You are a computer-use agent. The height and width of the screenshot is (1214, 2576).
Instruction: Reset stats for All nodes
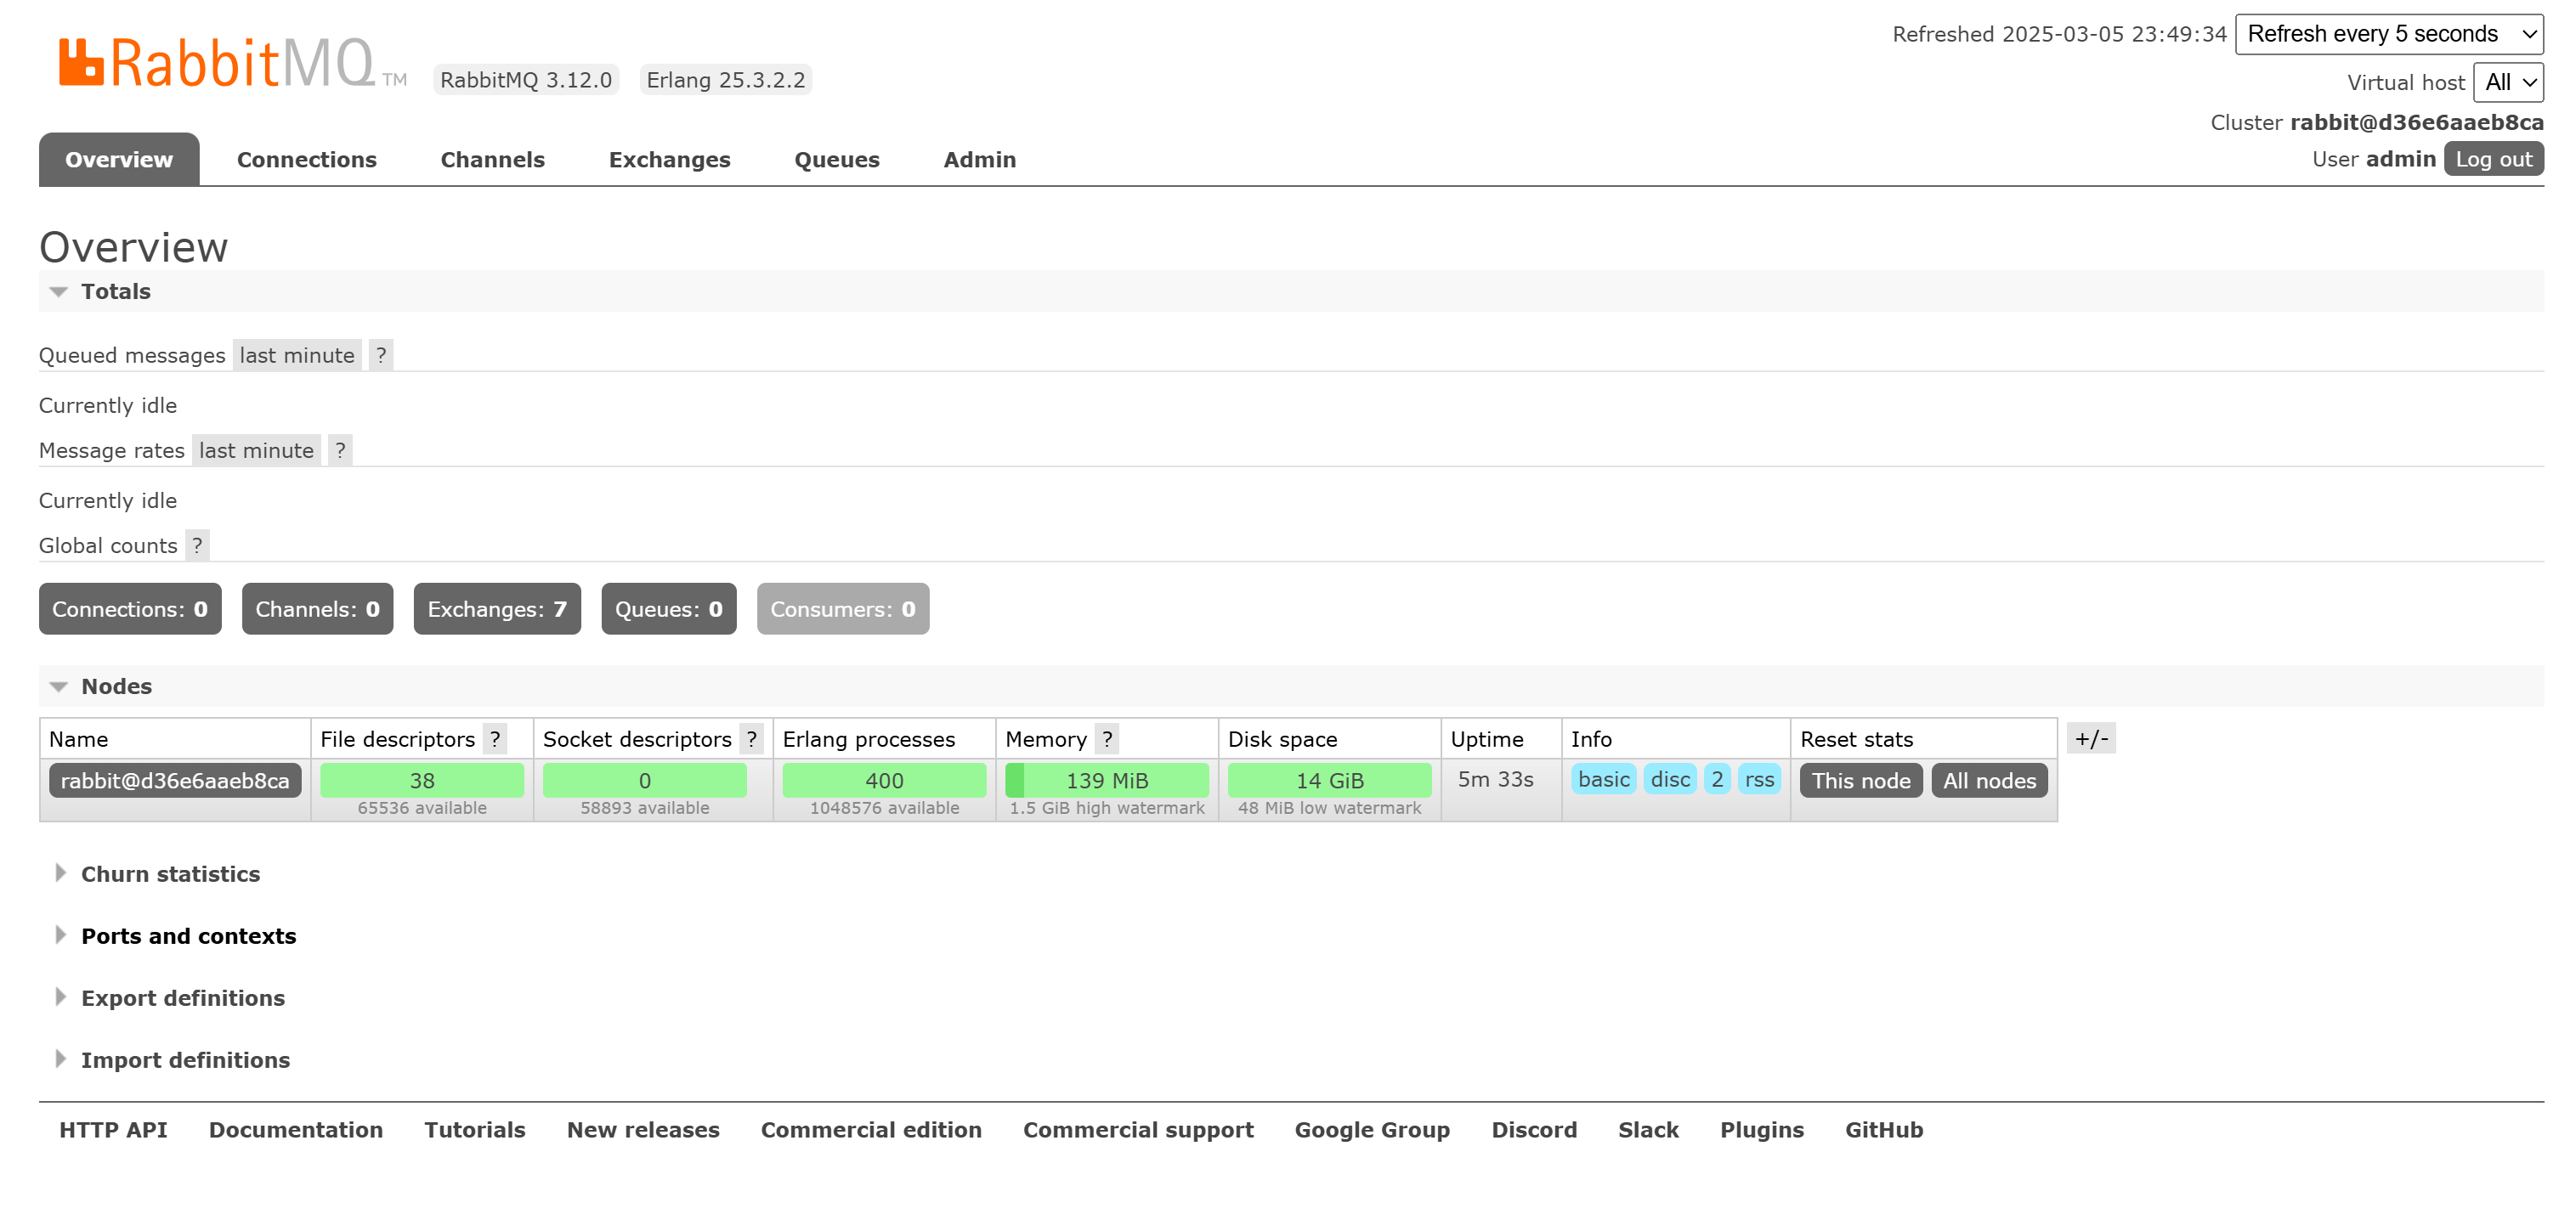pyautogui.click(x=1990, y=781)
